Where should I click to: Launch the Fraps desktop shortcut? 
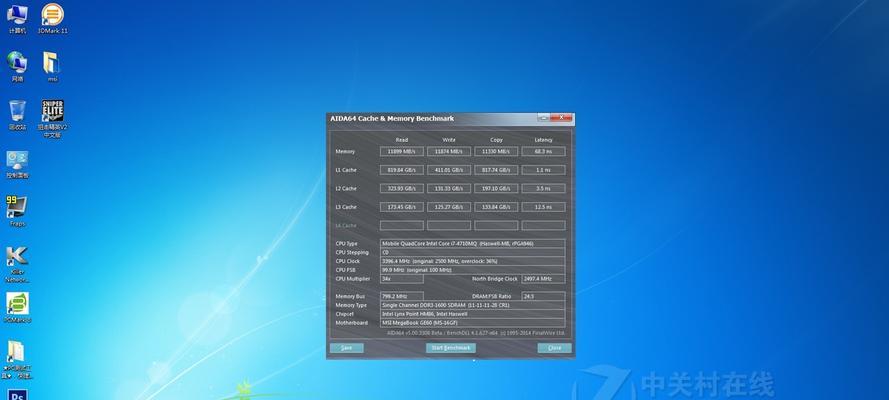tap(17, 211)
